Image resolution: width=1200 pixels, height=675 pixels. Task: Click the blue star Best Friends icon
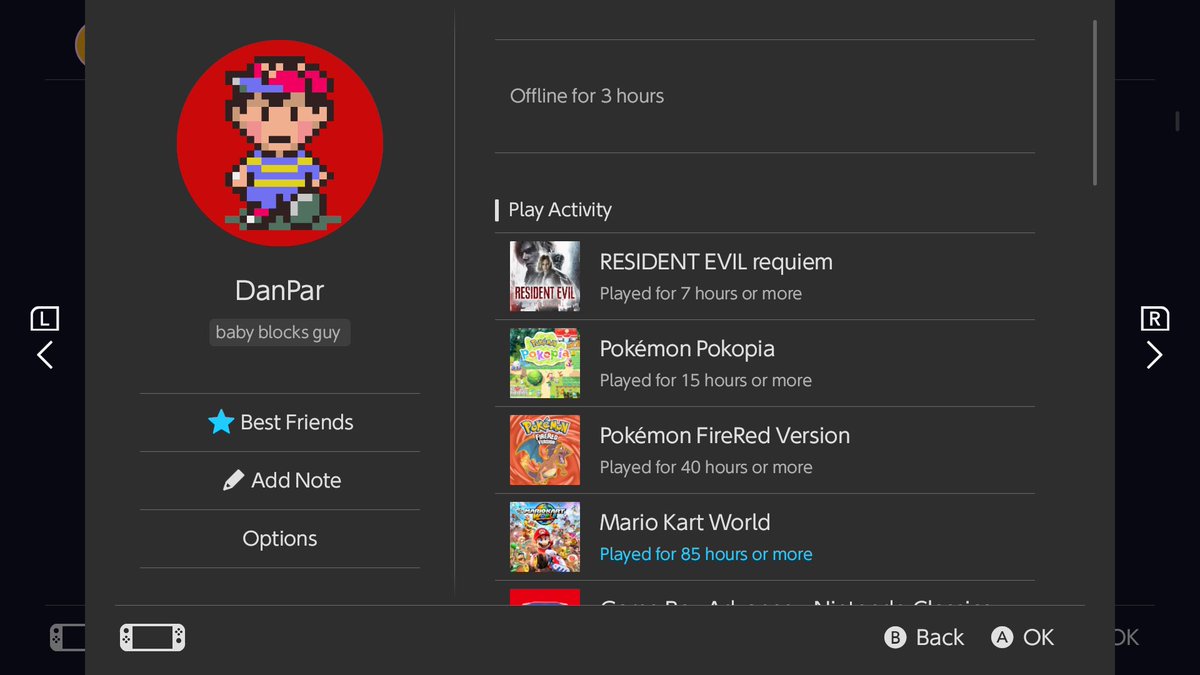click(x=221, y=422)
